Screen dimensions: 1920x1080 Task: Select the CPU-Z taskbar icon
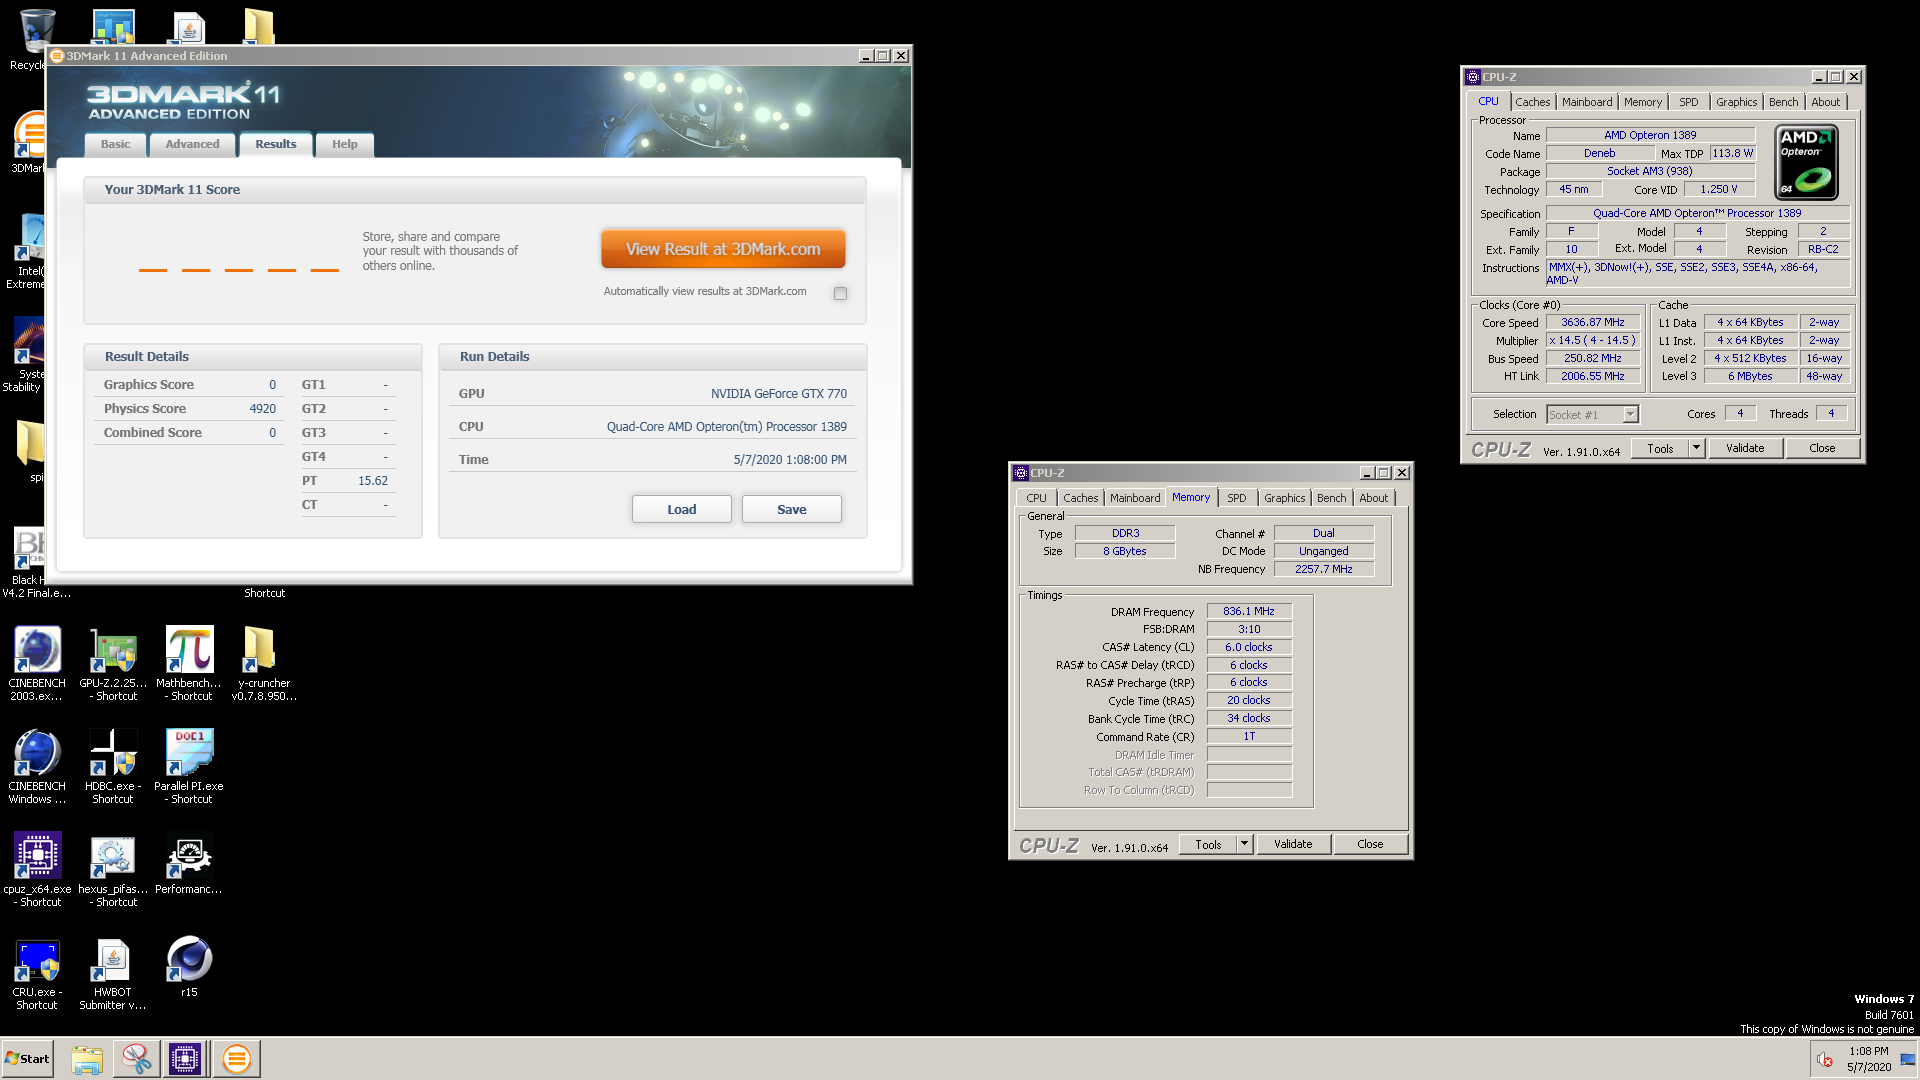(x=185, y=1059)
